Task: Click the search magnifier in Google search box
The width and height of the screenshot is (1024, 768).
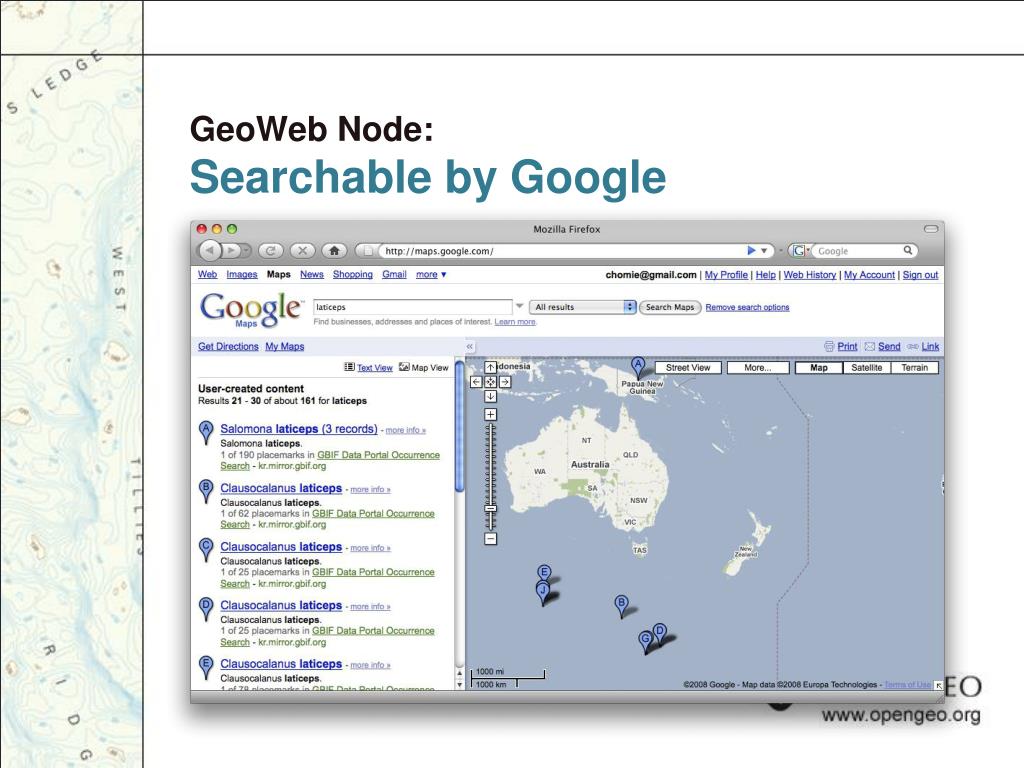Action: pos(907,250)
